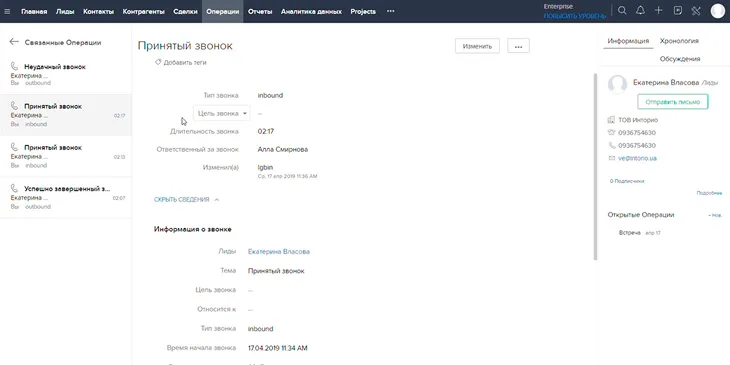This screenshot has height=365, width=730.
Task: Click Enterprise edition label
Action: point(558,7)
